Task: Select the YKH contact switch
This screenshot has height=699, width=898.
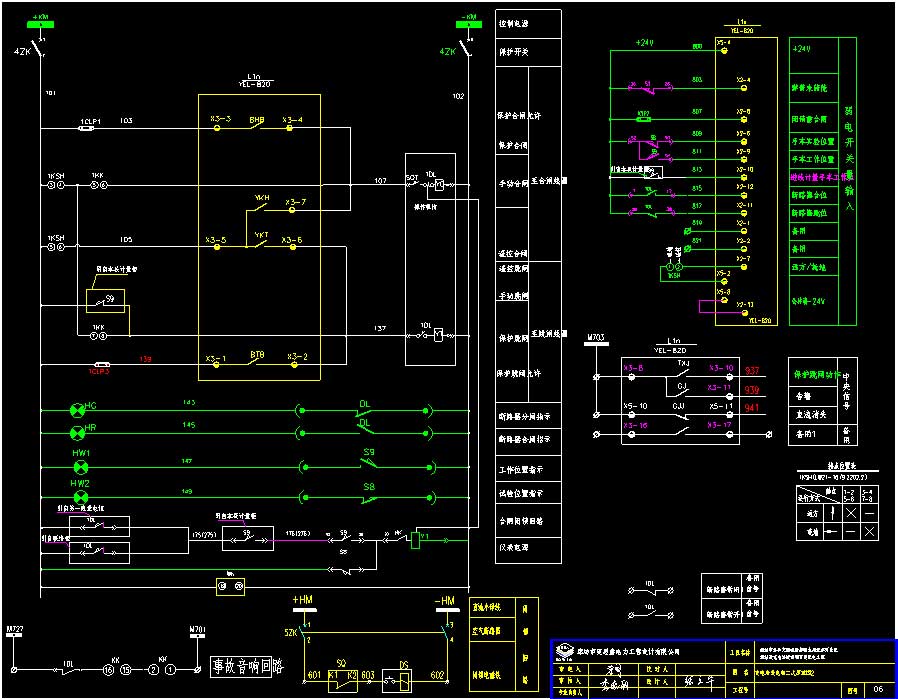Action: tap(260, 204)
